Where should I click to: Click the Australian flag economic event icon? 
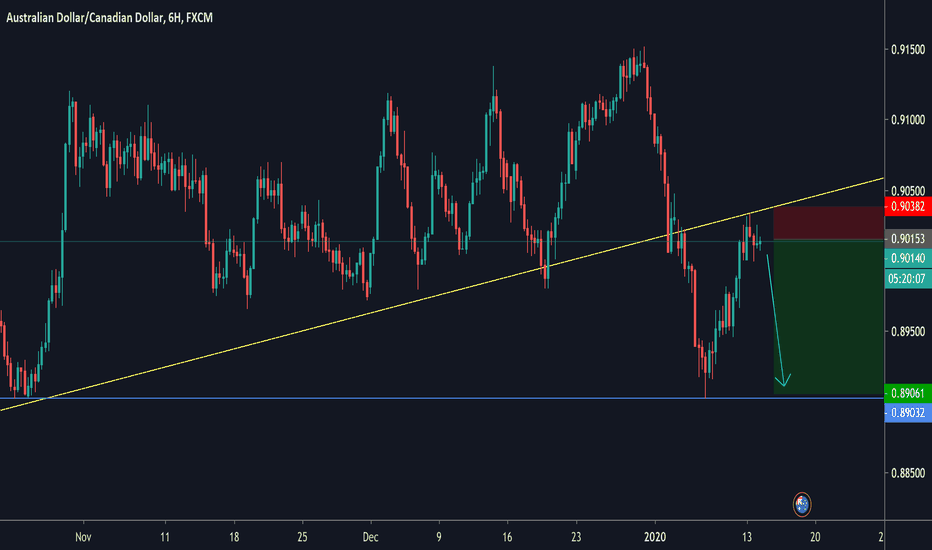point(801,504)
